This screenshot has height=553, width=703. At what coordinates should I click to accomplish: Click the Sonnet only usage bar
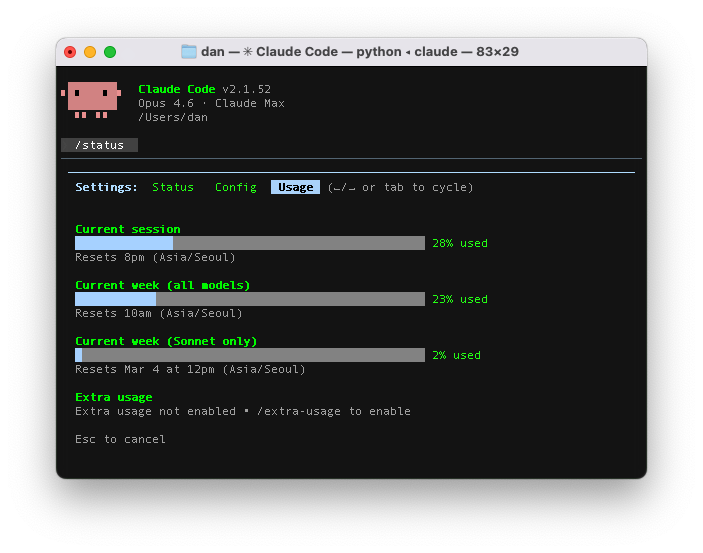[x=250, y=355]
